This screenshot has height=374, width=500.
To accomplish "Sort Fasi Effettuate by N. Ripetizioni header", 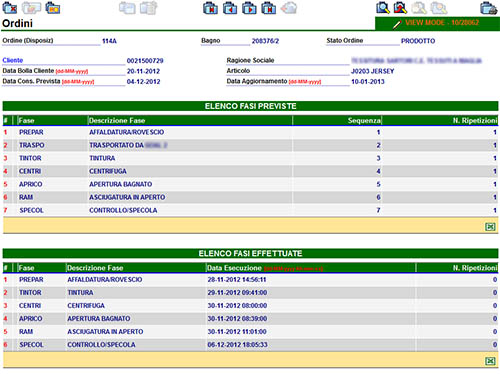I will point(475,268).
